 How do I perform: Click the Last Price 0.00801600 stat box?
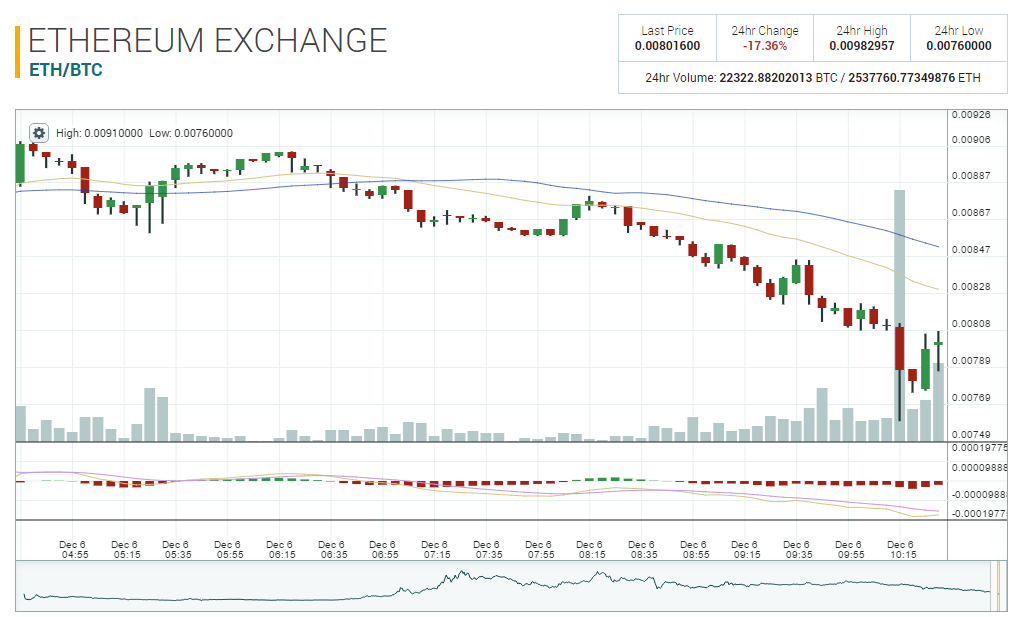pyautogui.click(x=668, y=37)
